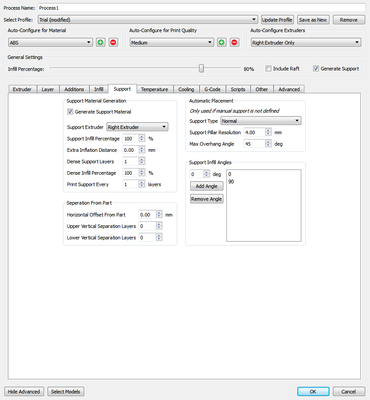Open Medium print quality dropdown
This screenshot has width=370, height=400.
click(x=171, y=43)
